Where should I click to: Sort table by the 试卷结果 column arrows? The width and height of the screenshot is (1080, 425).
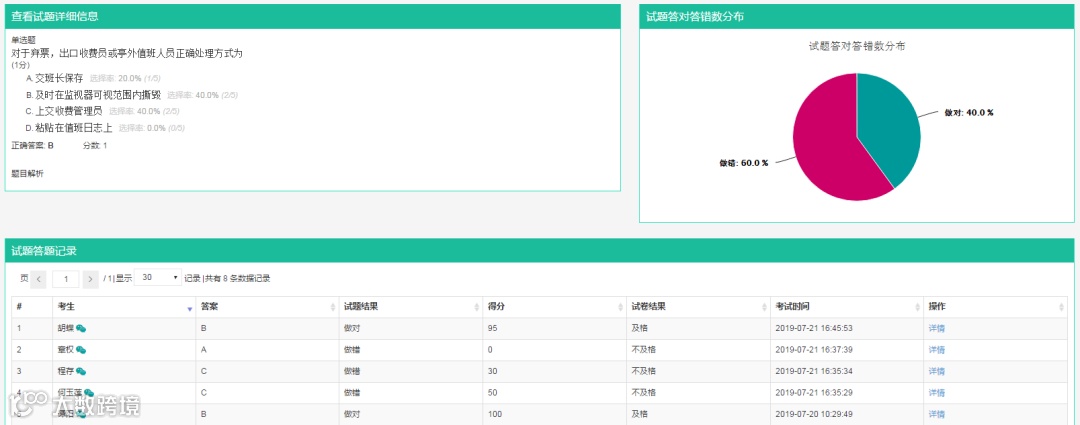click(x=765, y=307)
